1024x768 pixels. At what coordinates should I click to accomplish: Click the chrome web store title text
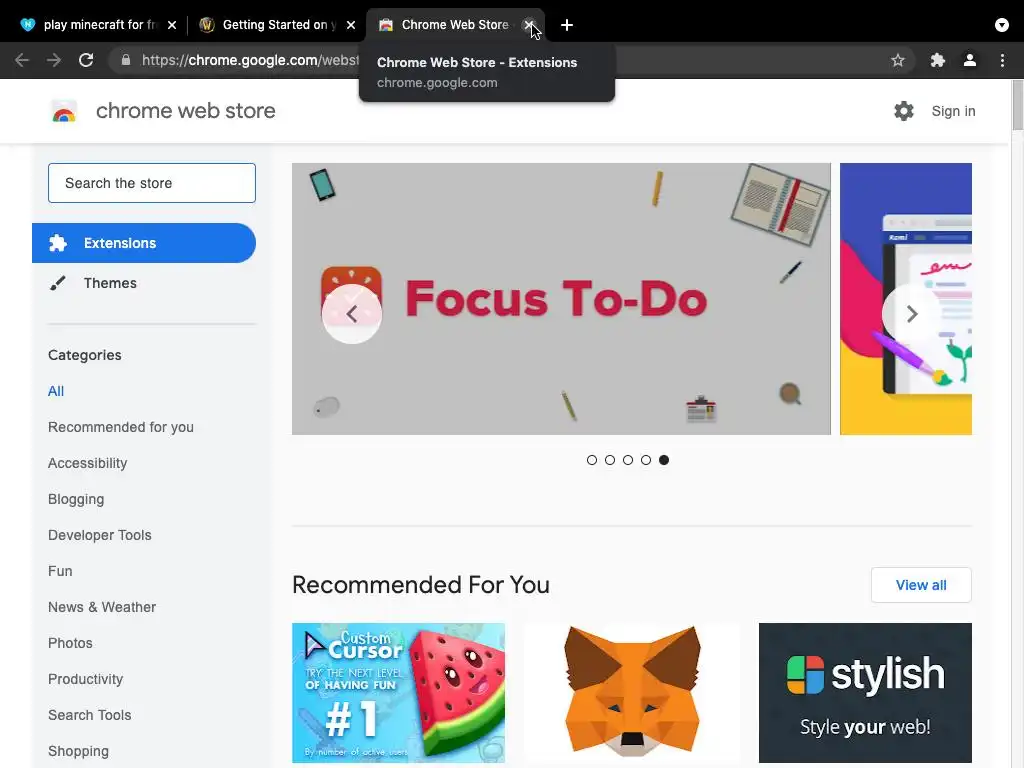click(x=185, y=111)
